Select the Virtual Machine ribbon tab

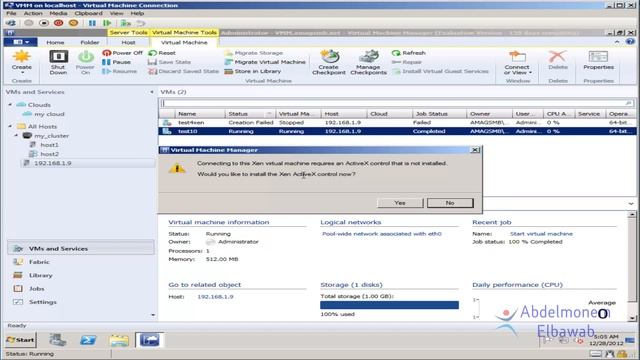(184, 42)
